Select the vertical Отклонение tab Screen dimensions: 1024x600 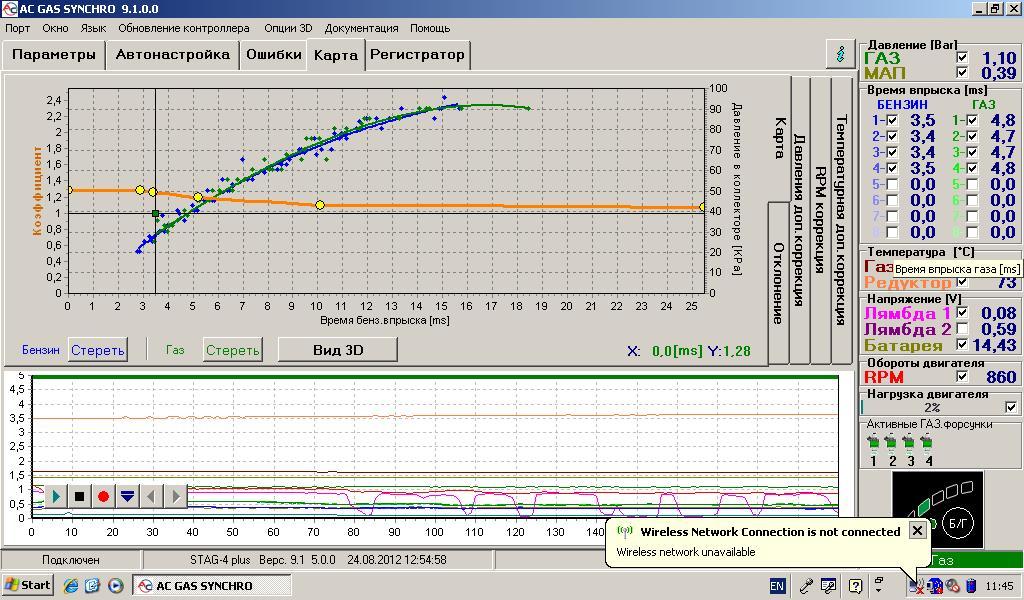click(x=778, y=282)
